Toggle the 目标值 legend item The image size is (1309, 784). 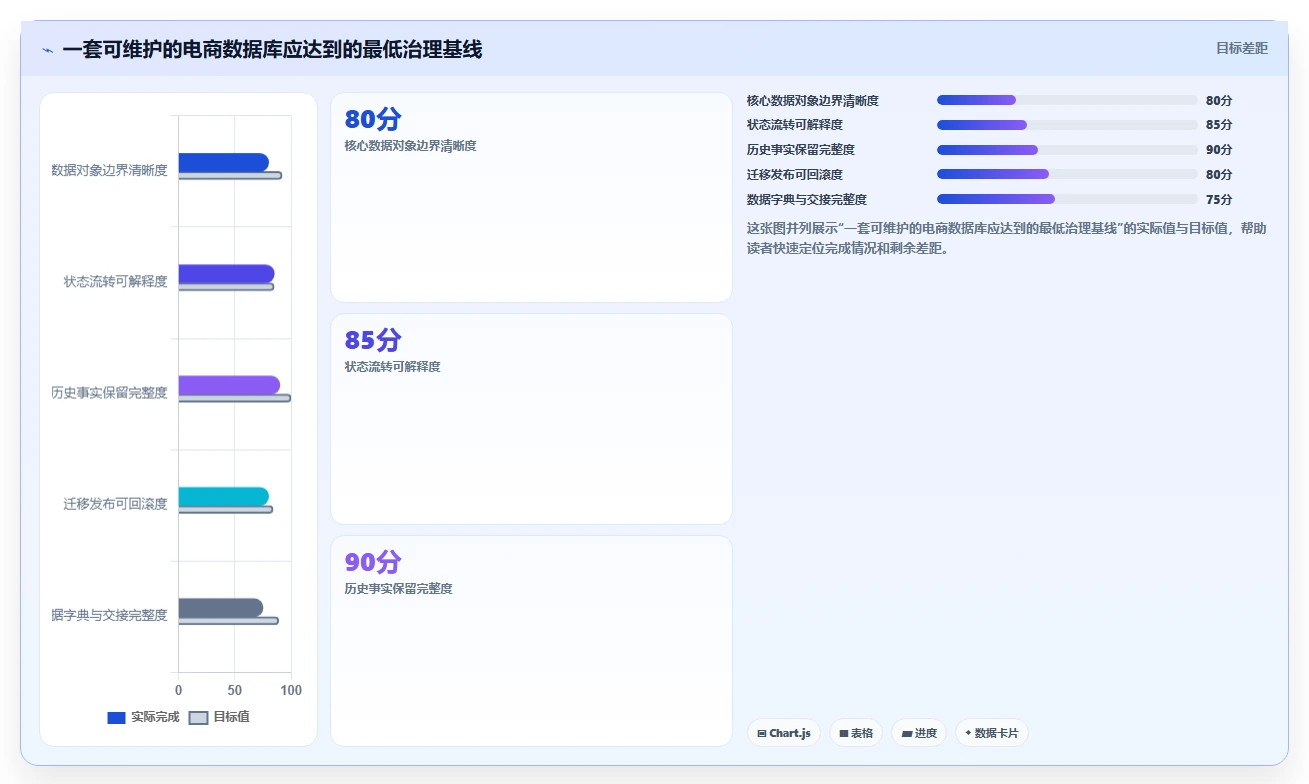pyautogui.click(x=219, y=717)
